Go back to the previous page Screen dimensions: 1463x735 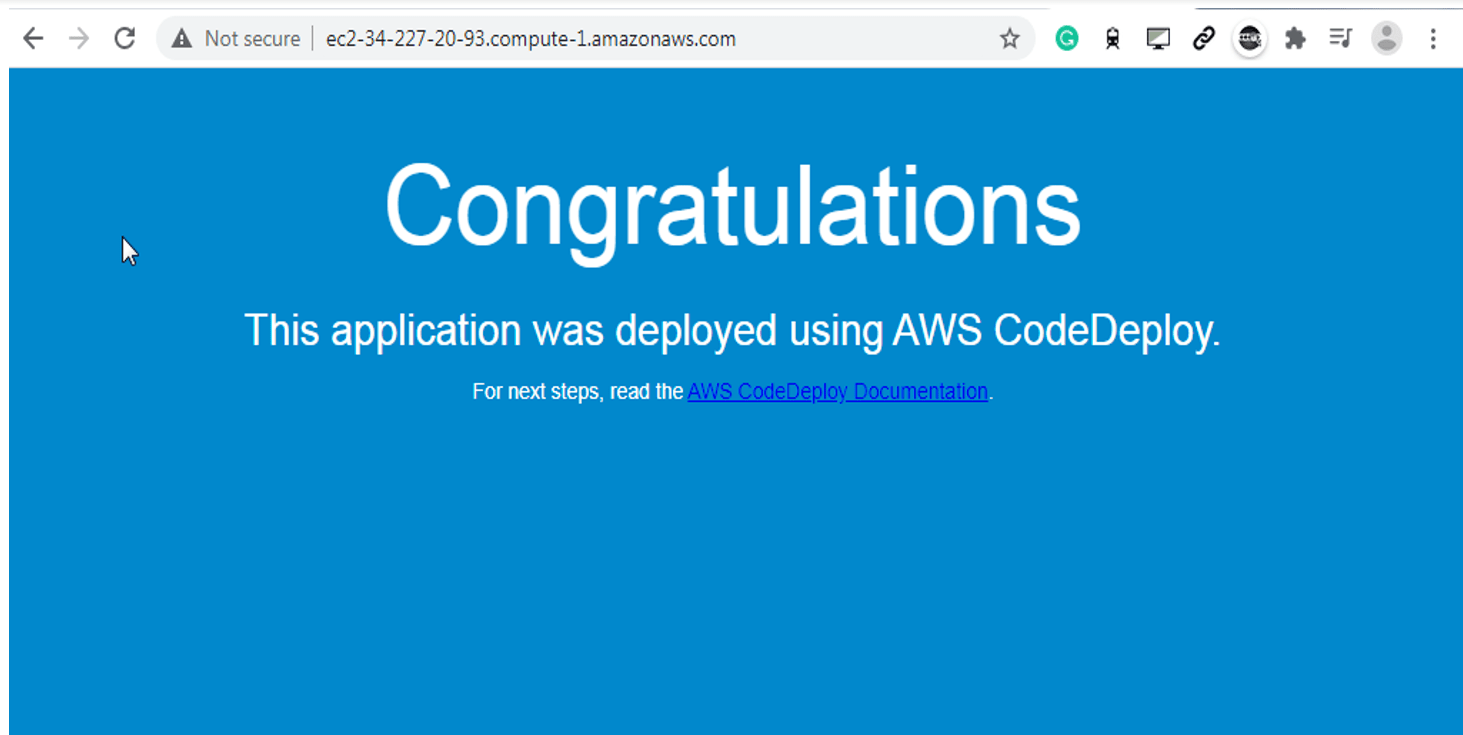[33, 38]
